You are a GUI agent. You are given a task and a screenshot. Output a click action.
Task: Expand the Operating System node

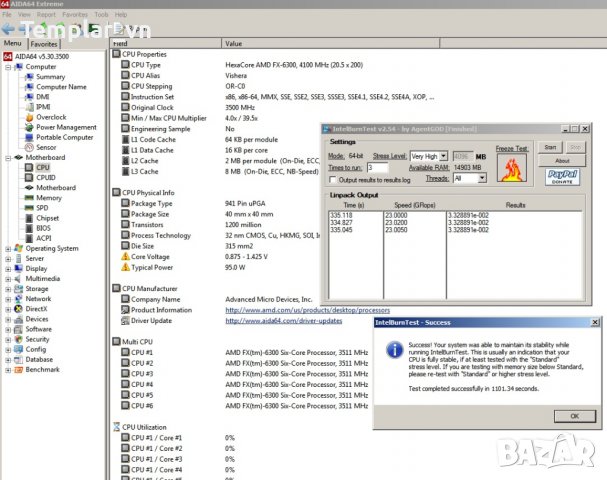8,249
